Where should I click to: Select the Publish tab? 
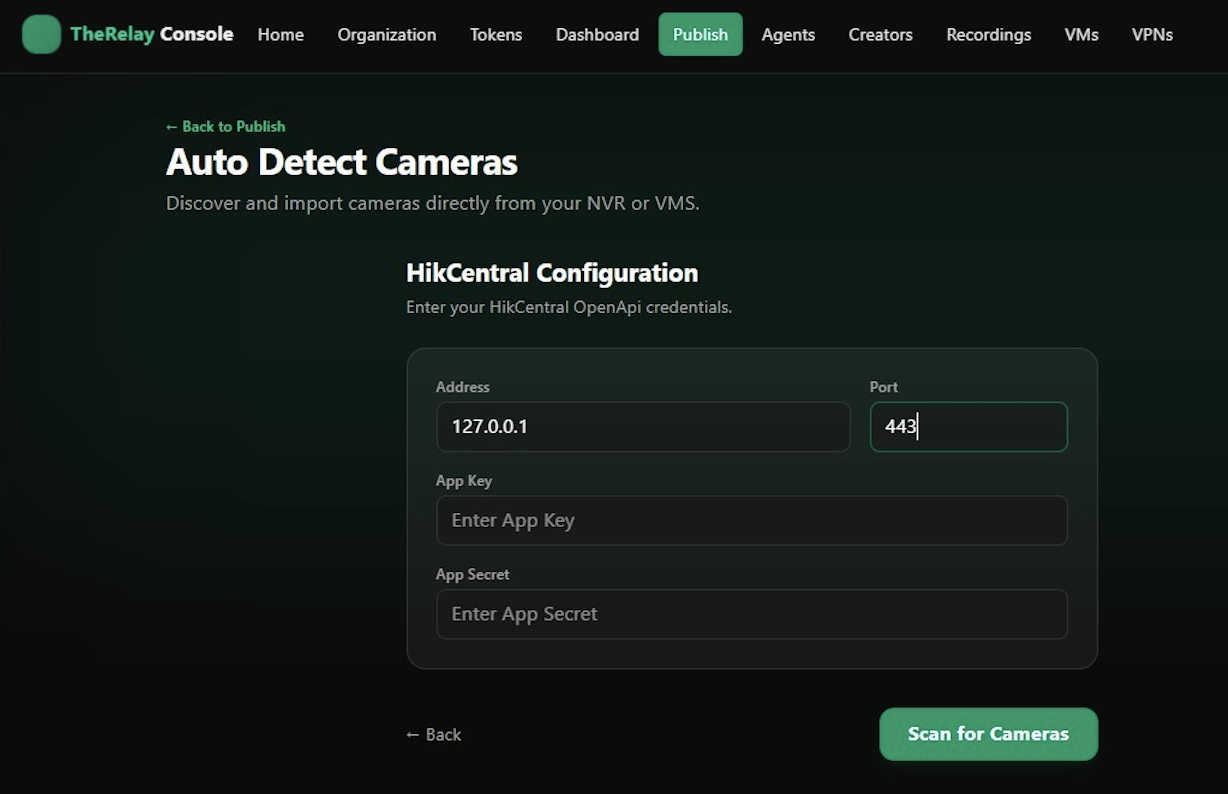coord(700,34)
